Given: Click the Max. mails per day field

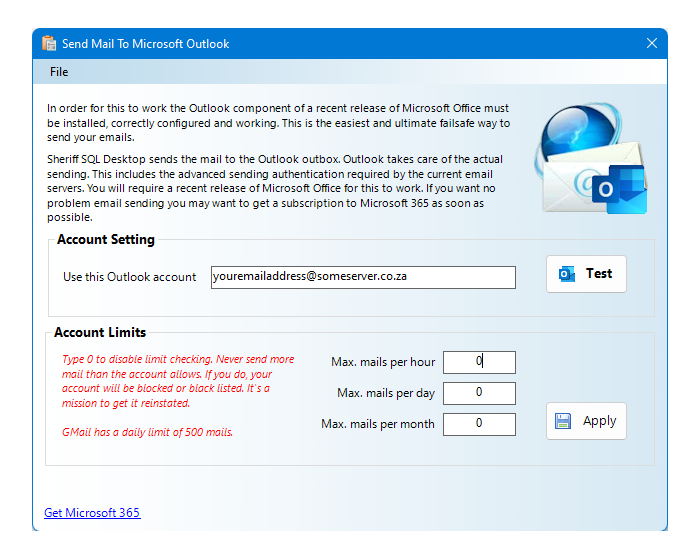Looking at the screenshot, I should tap(479, 393).
